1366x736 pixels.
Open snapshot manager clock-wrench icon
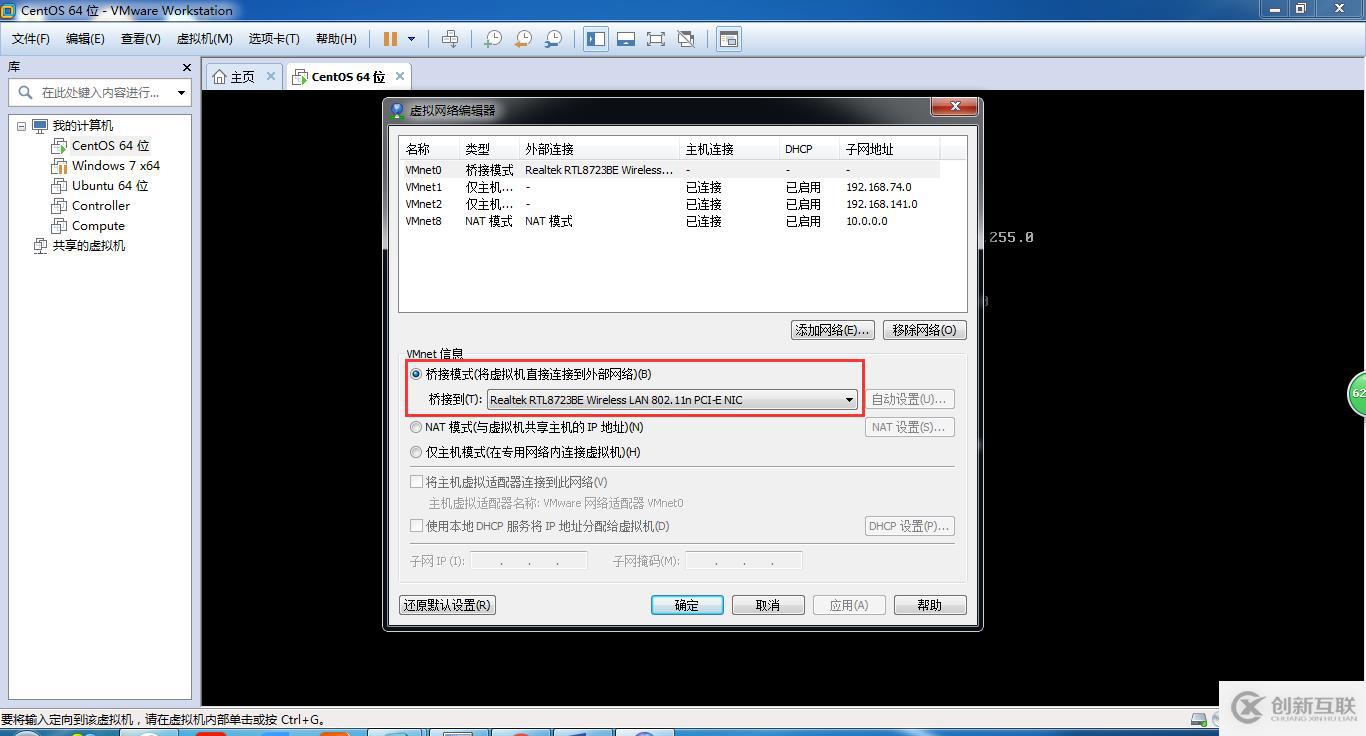pos(553,39)
